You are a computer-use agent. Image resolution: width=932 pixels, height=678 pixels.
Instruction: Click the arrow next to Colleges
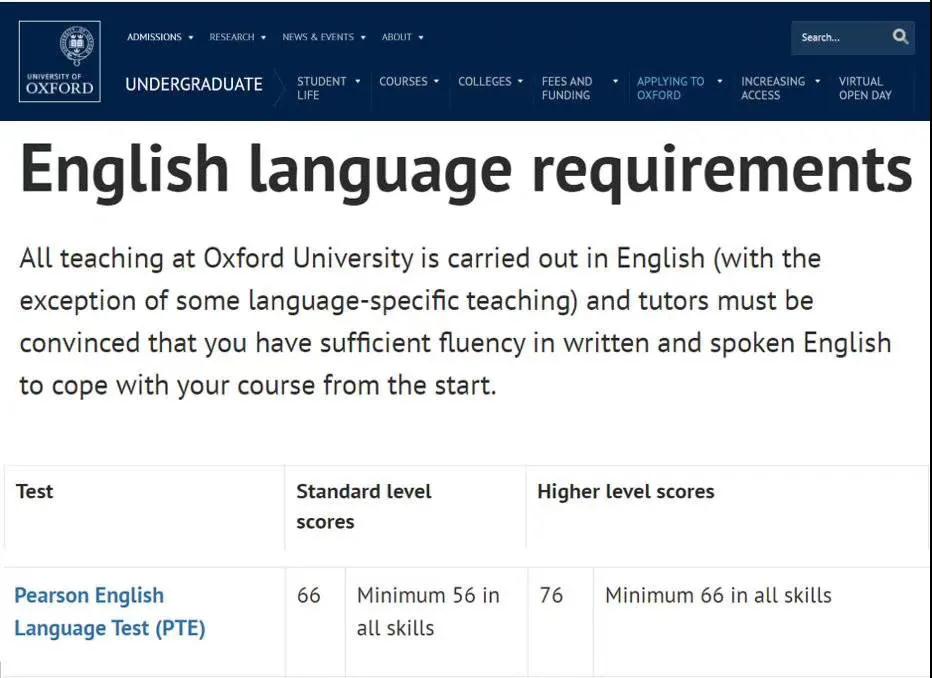pyautogui.click(x=521, y=81)
